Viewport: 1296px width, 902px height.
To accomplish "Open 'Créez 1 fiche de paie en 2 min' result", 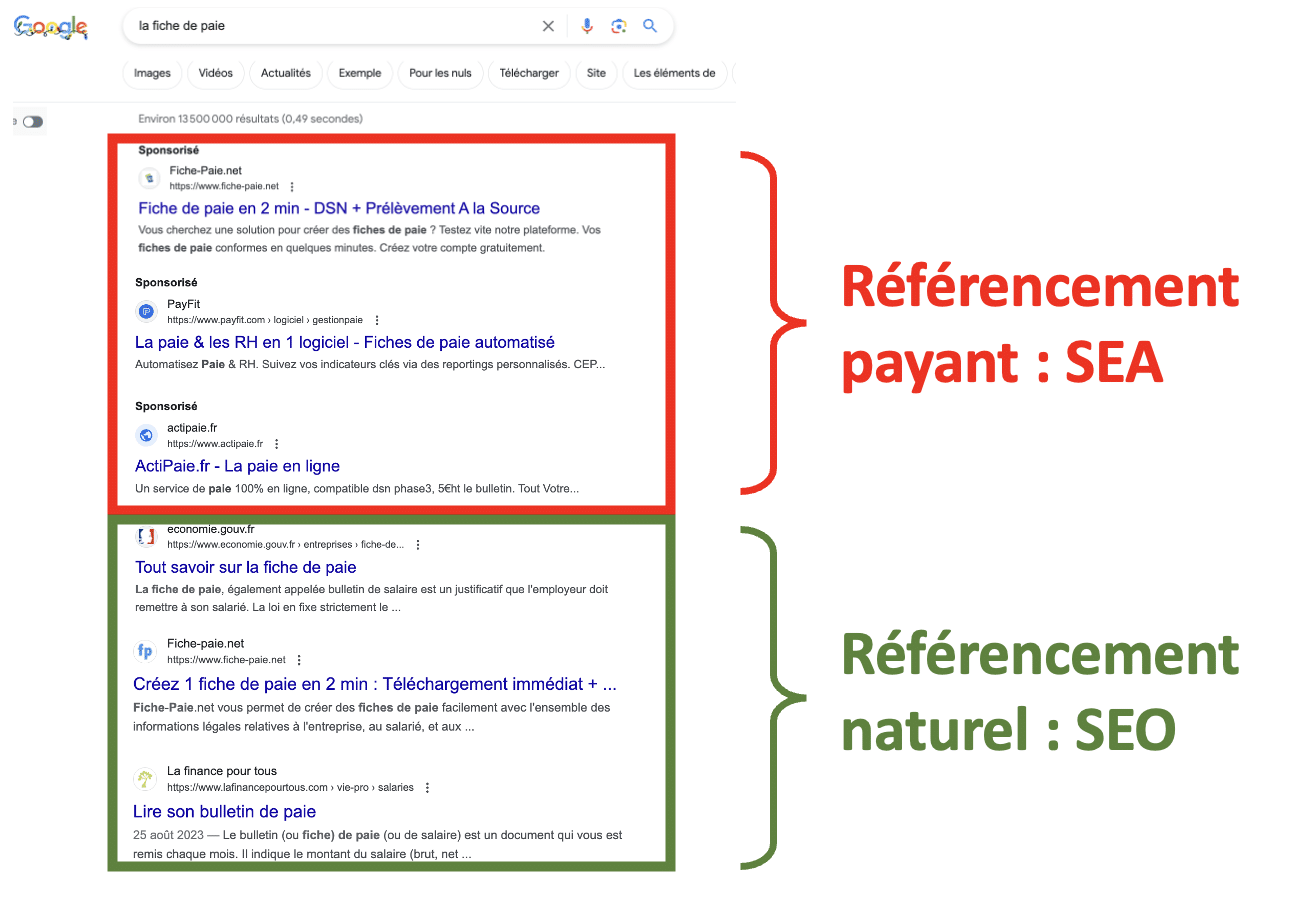I will [375, 684].
